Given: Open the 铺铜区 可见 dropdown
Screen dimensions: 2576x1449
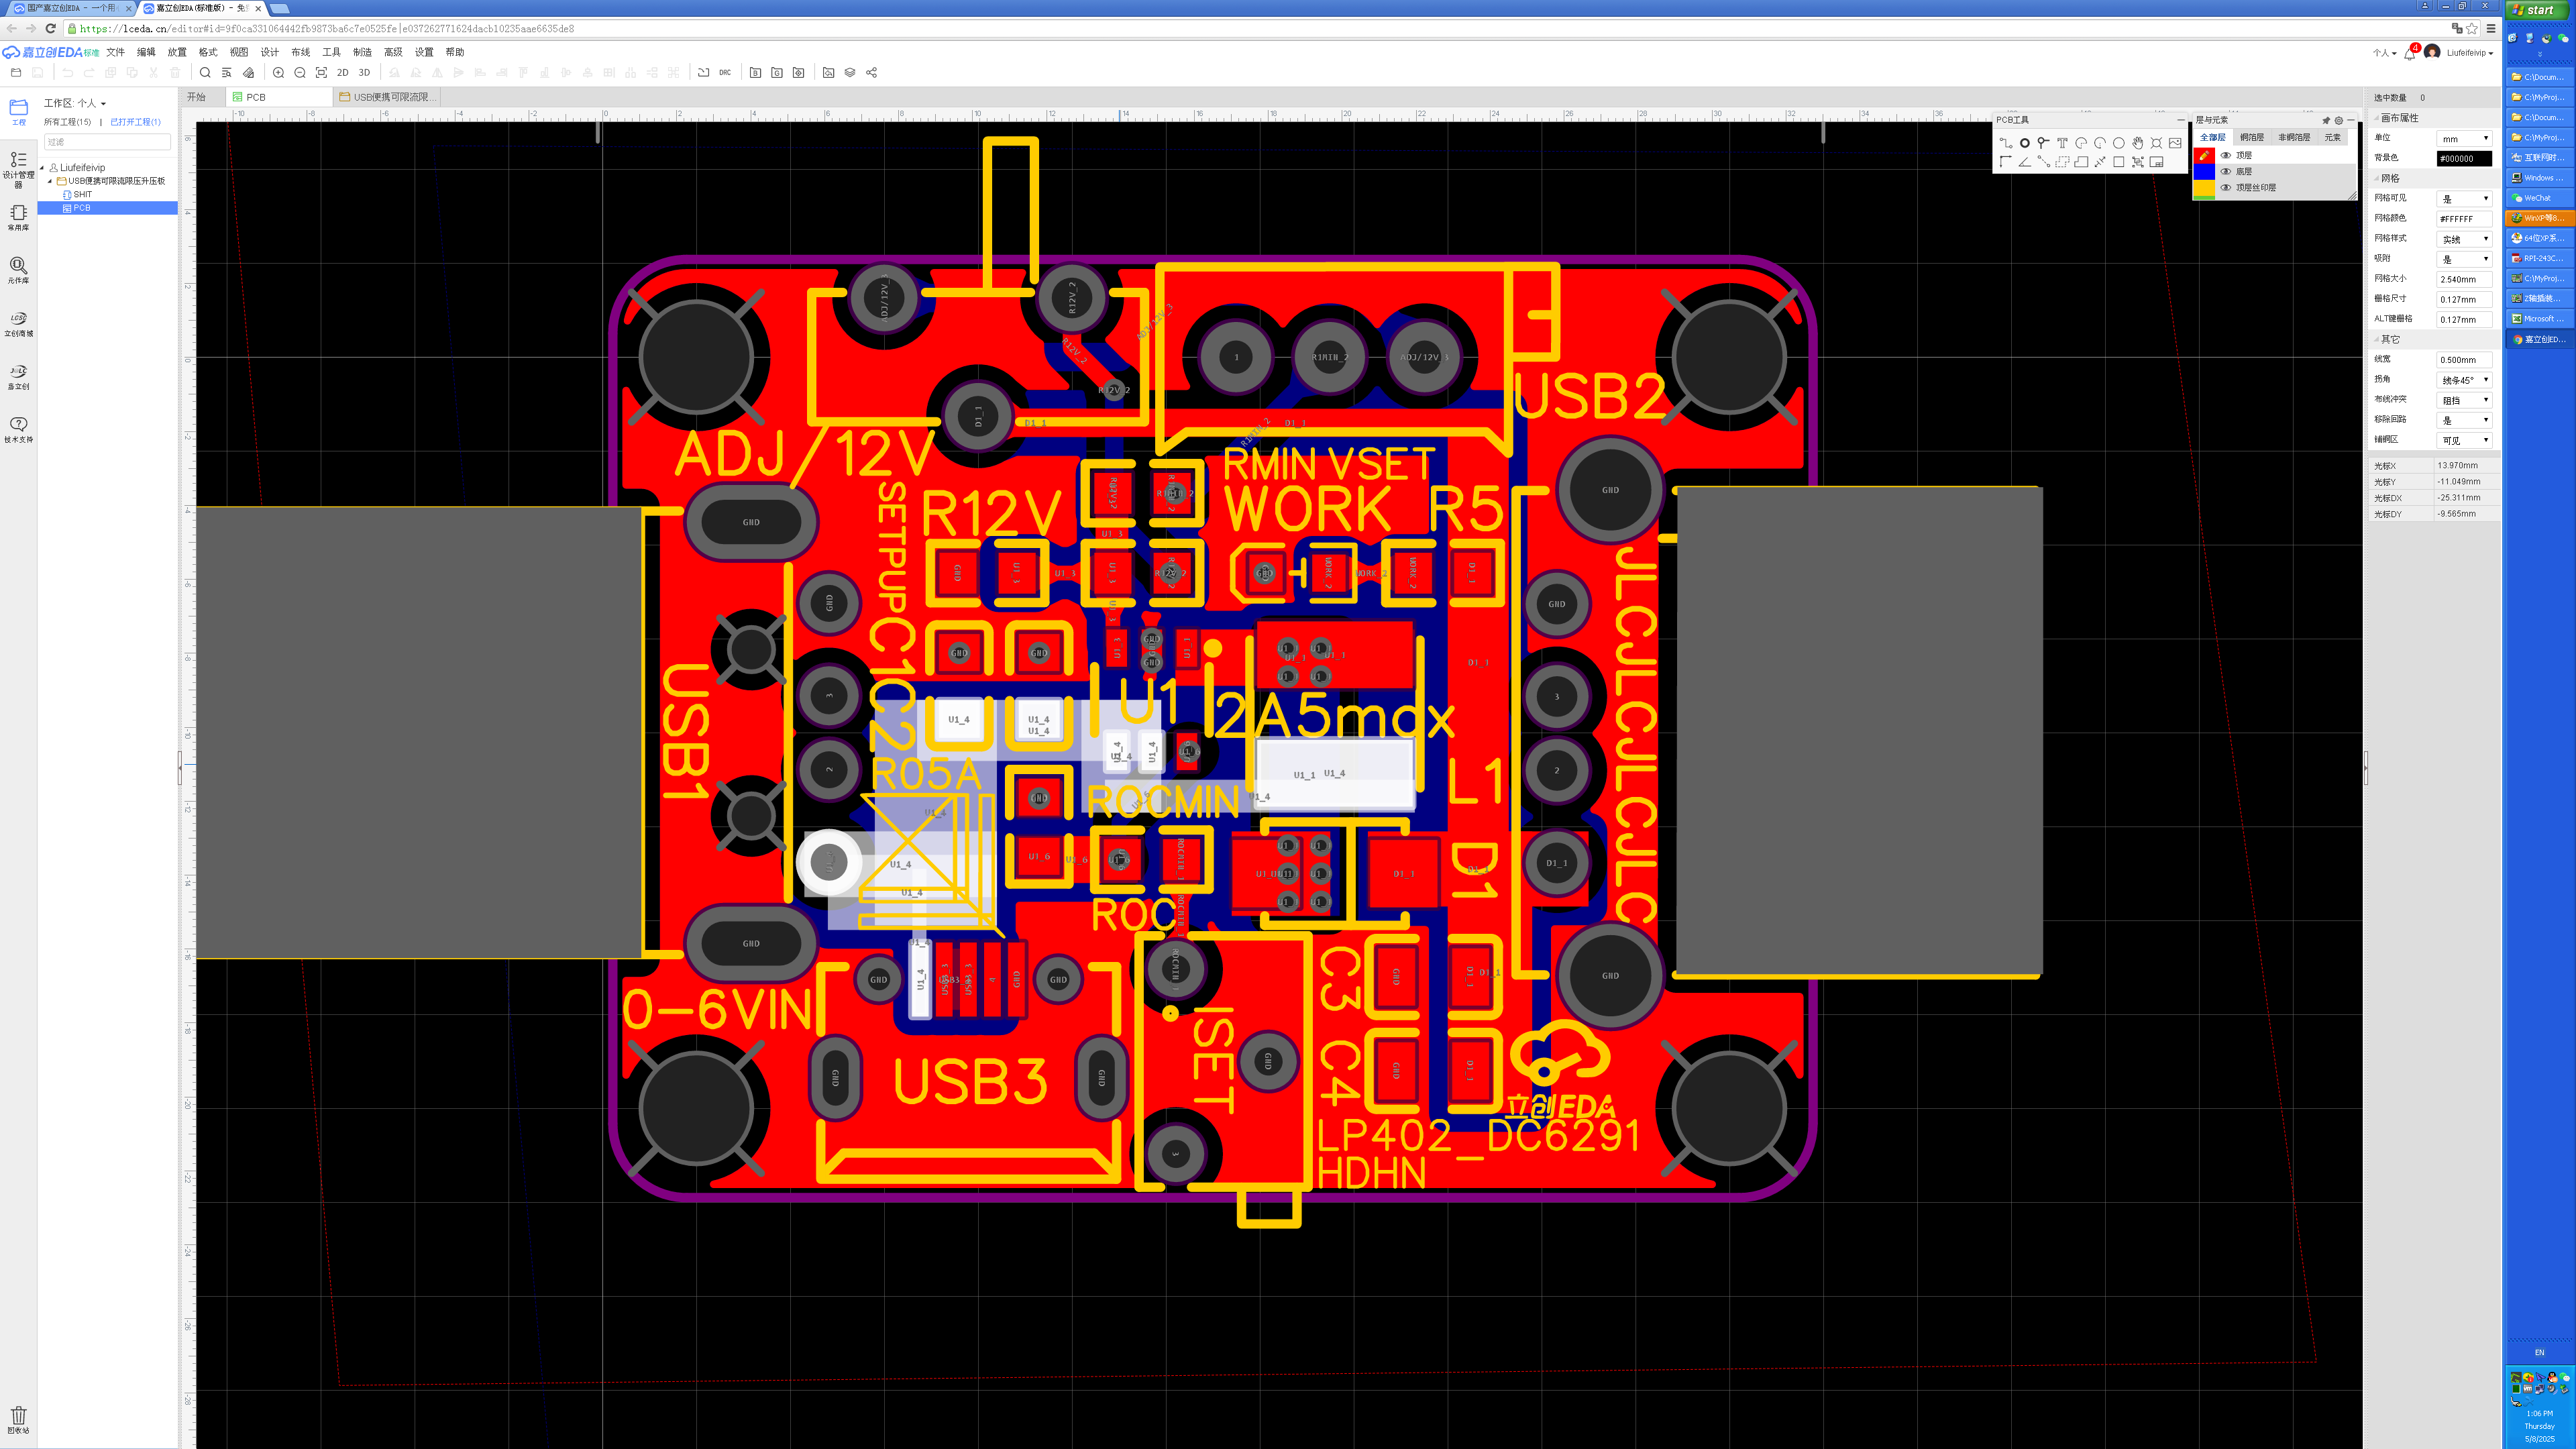Looking at the screenshot, I should pos(2464,440).
